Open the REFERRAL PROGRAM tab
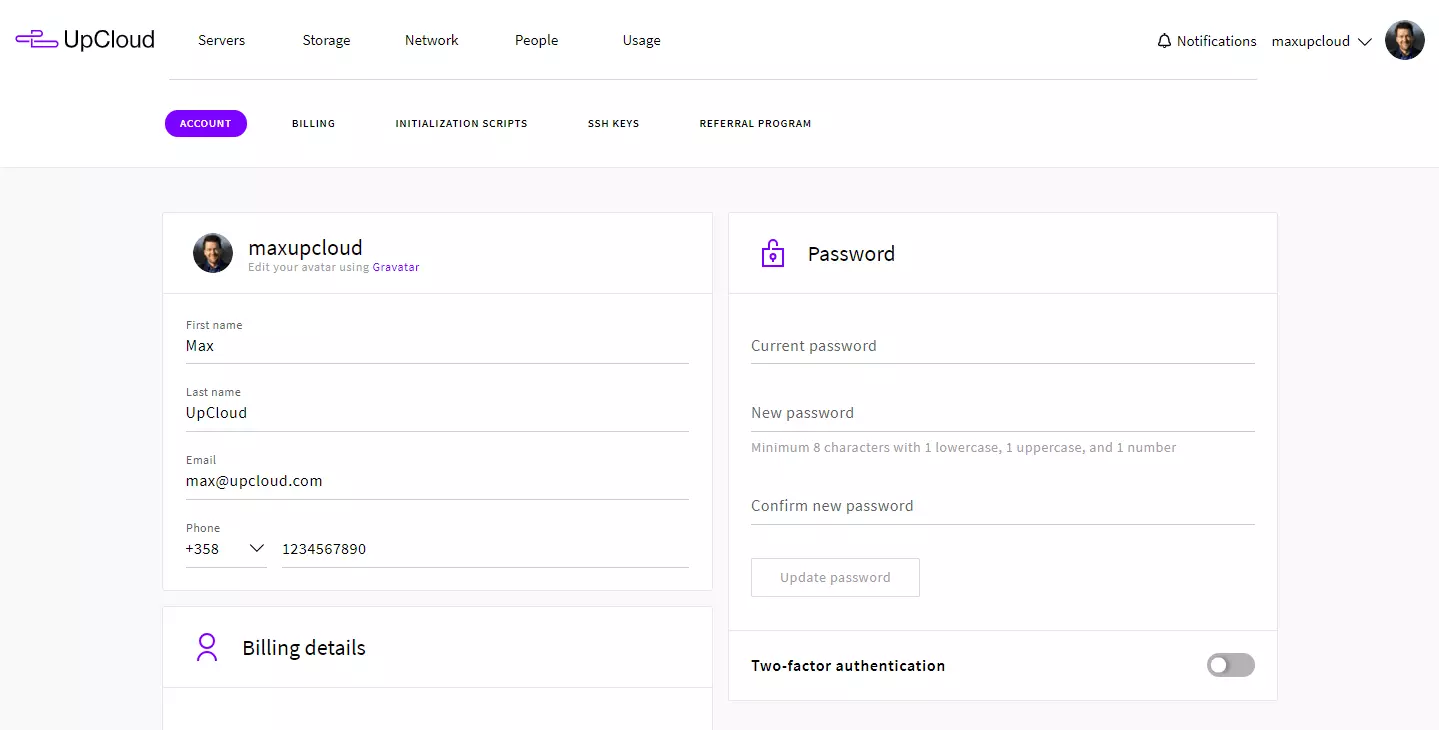The width and height of the screenshot is (1439, 730). point(755,123)
